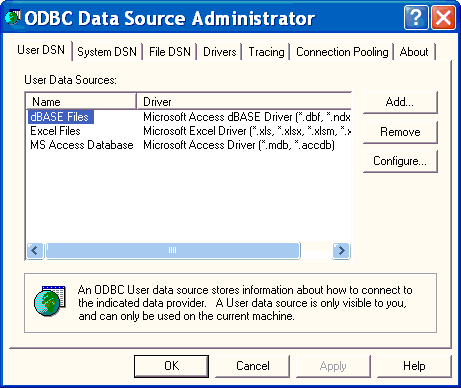Click the Microsoft Access Driver (*.mdb, *.accdb) cell

tap(239, 145)
